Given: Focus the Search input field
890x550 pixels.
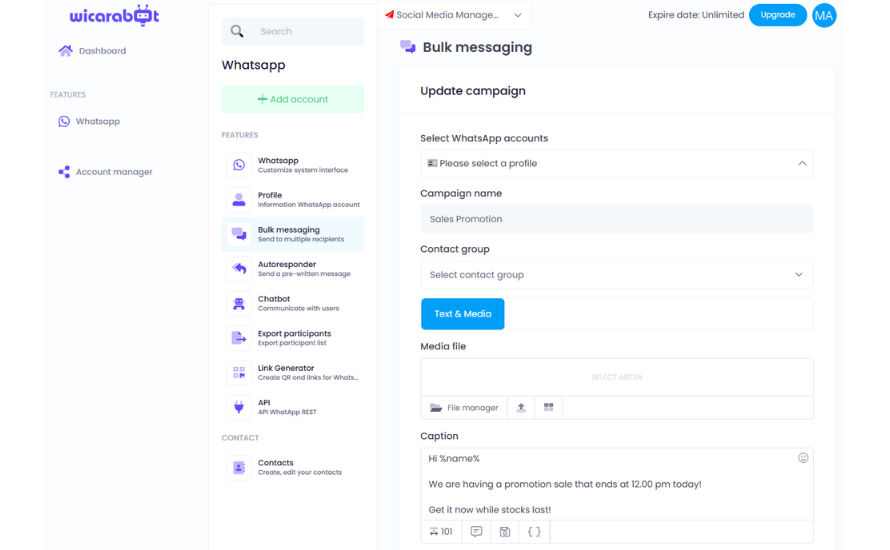Looking at the screenshot, I should pyautogui.click(x=293, y=31).
